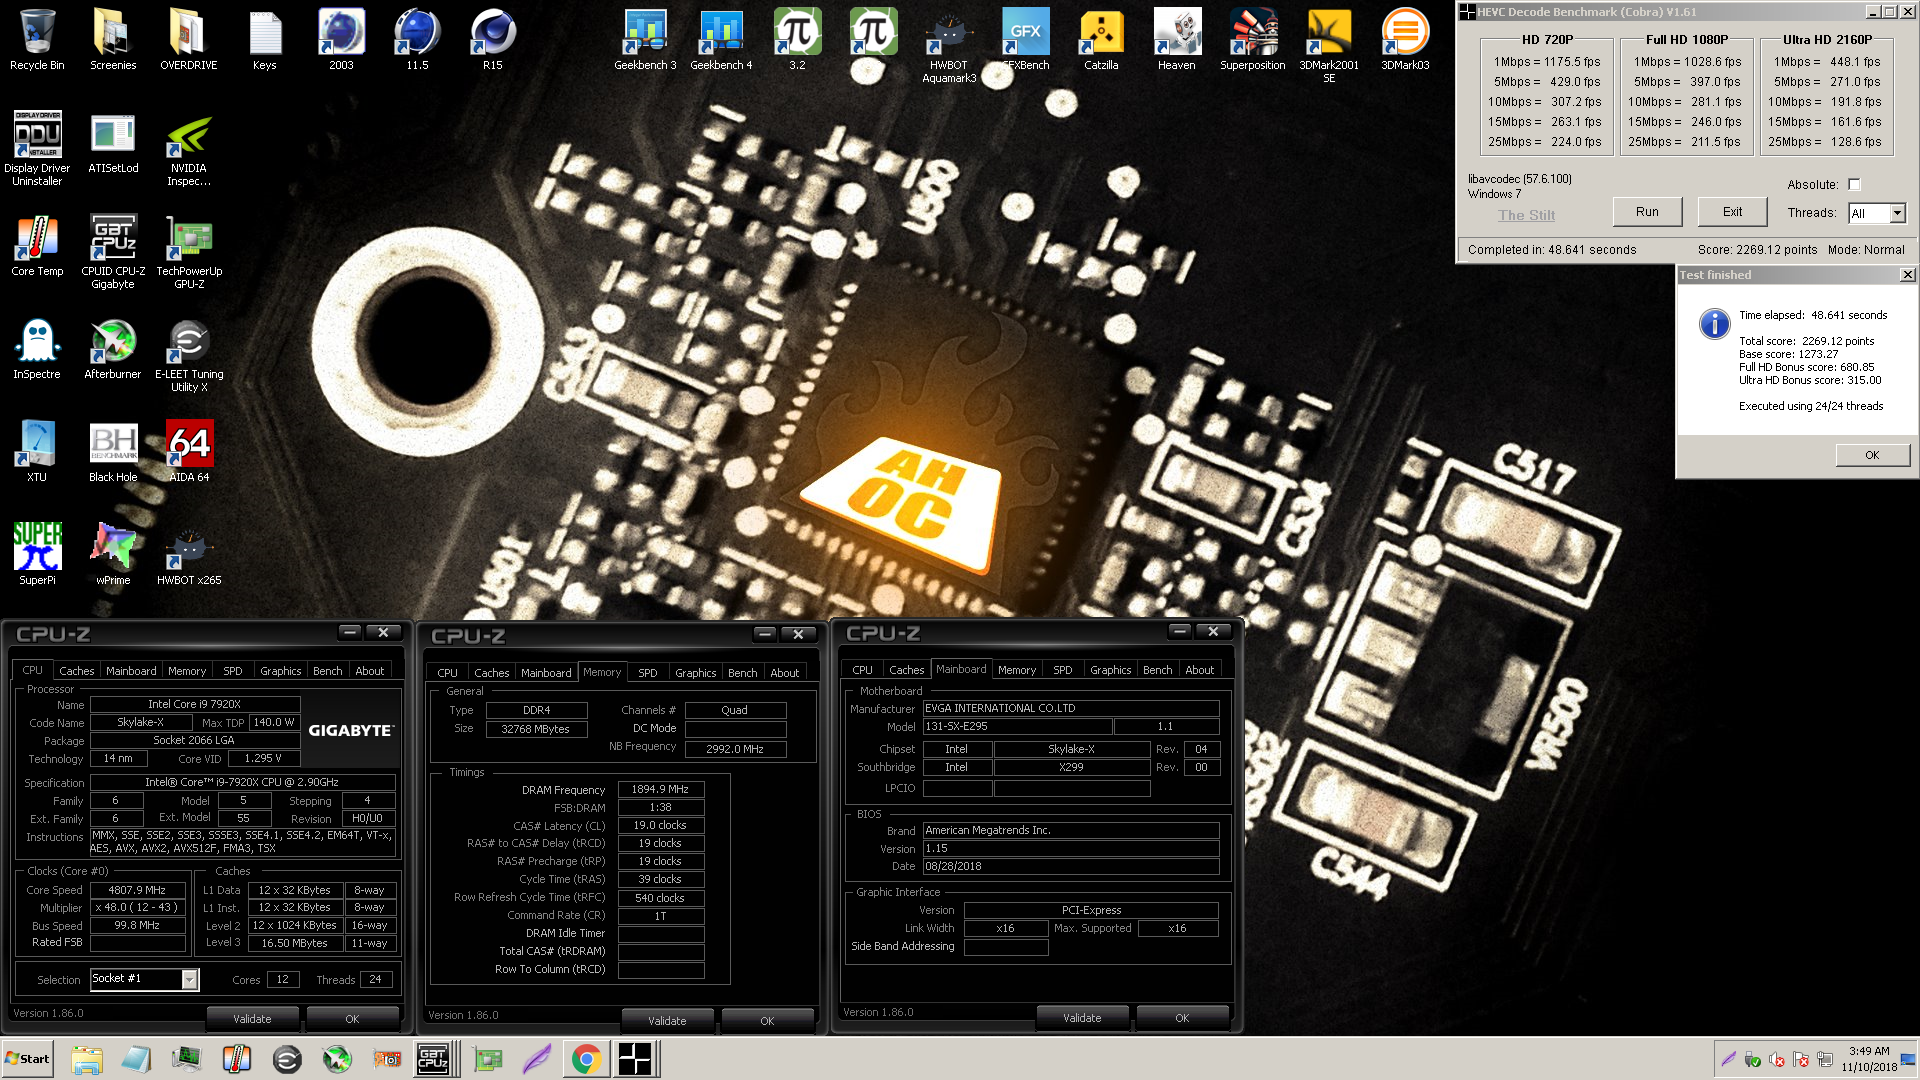
Task: Open NVIDIA Inspector shortcut
Action: (189, 148)
